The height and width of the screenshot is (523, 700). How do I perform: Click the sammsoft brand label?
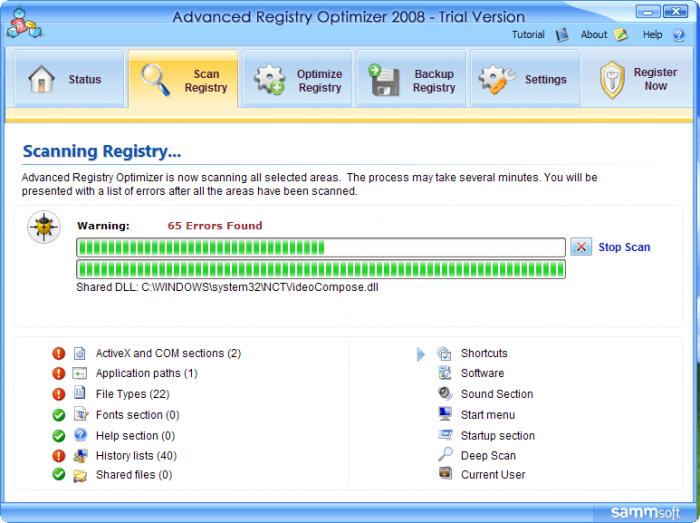645,512
